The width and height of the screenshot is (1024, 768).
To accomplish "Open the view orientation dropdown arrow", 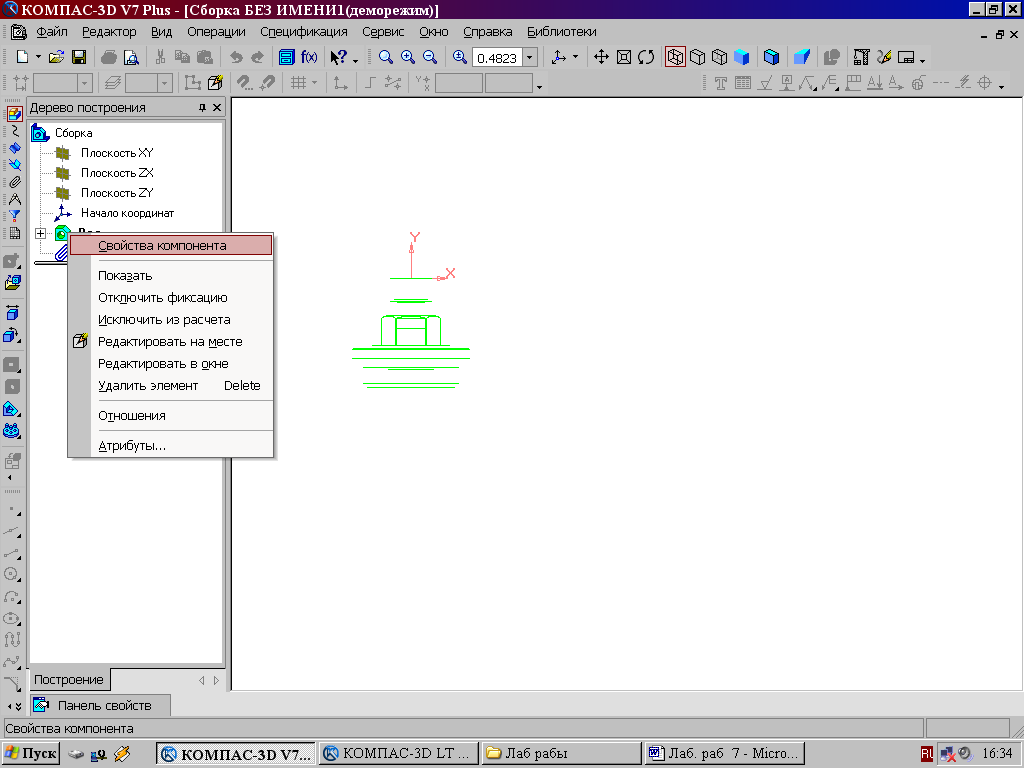I will pos(575,57).
